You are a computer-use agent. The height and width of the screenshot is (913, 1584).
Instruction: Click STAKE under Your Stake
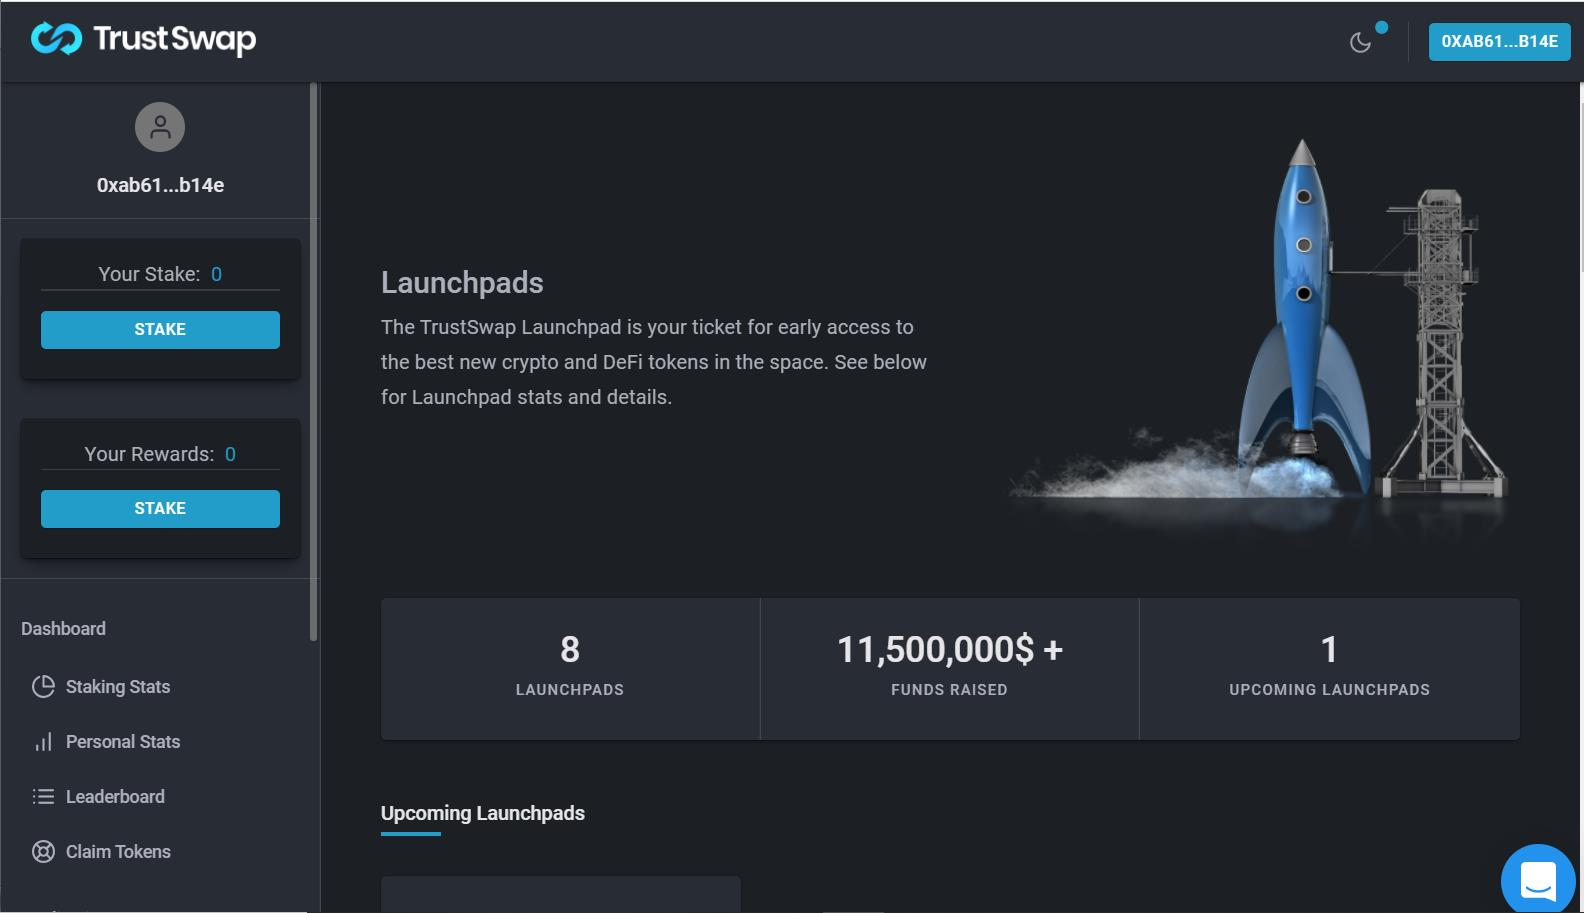click(160, 329)
